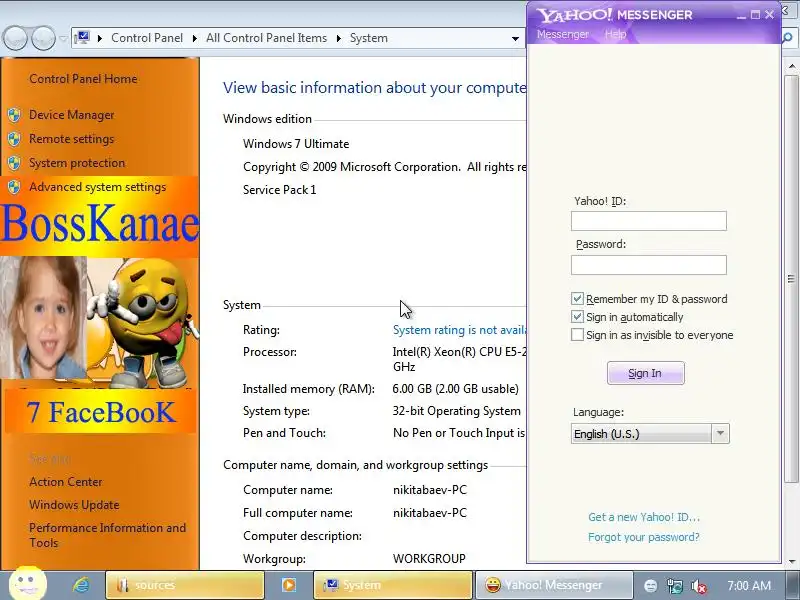Click the Forward navigation arrow button

[43, 38]
